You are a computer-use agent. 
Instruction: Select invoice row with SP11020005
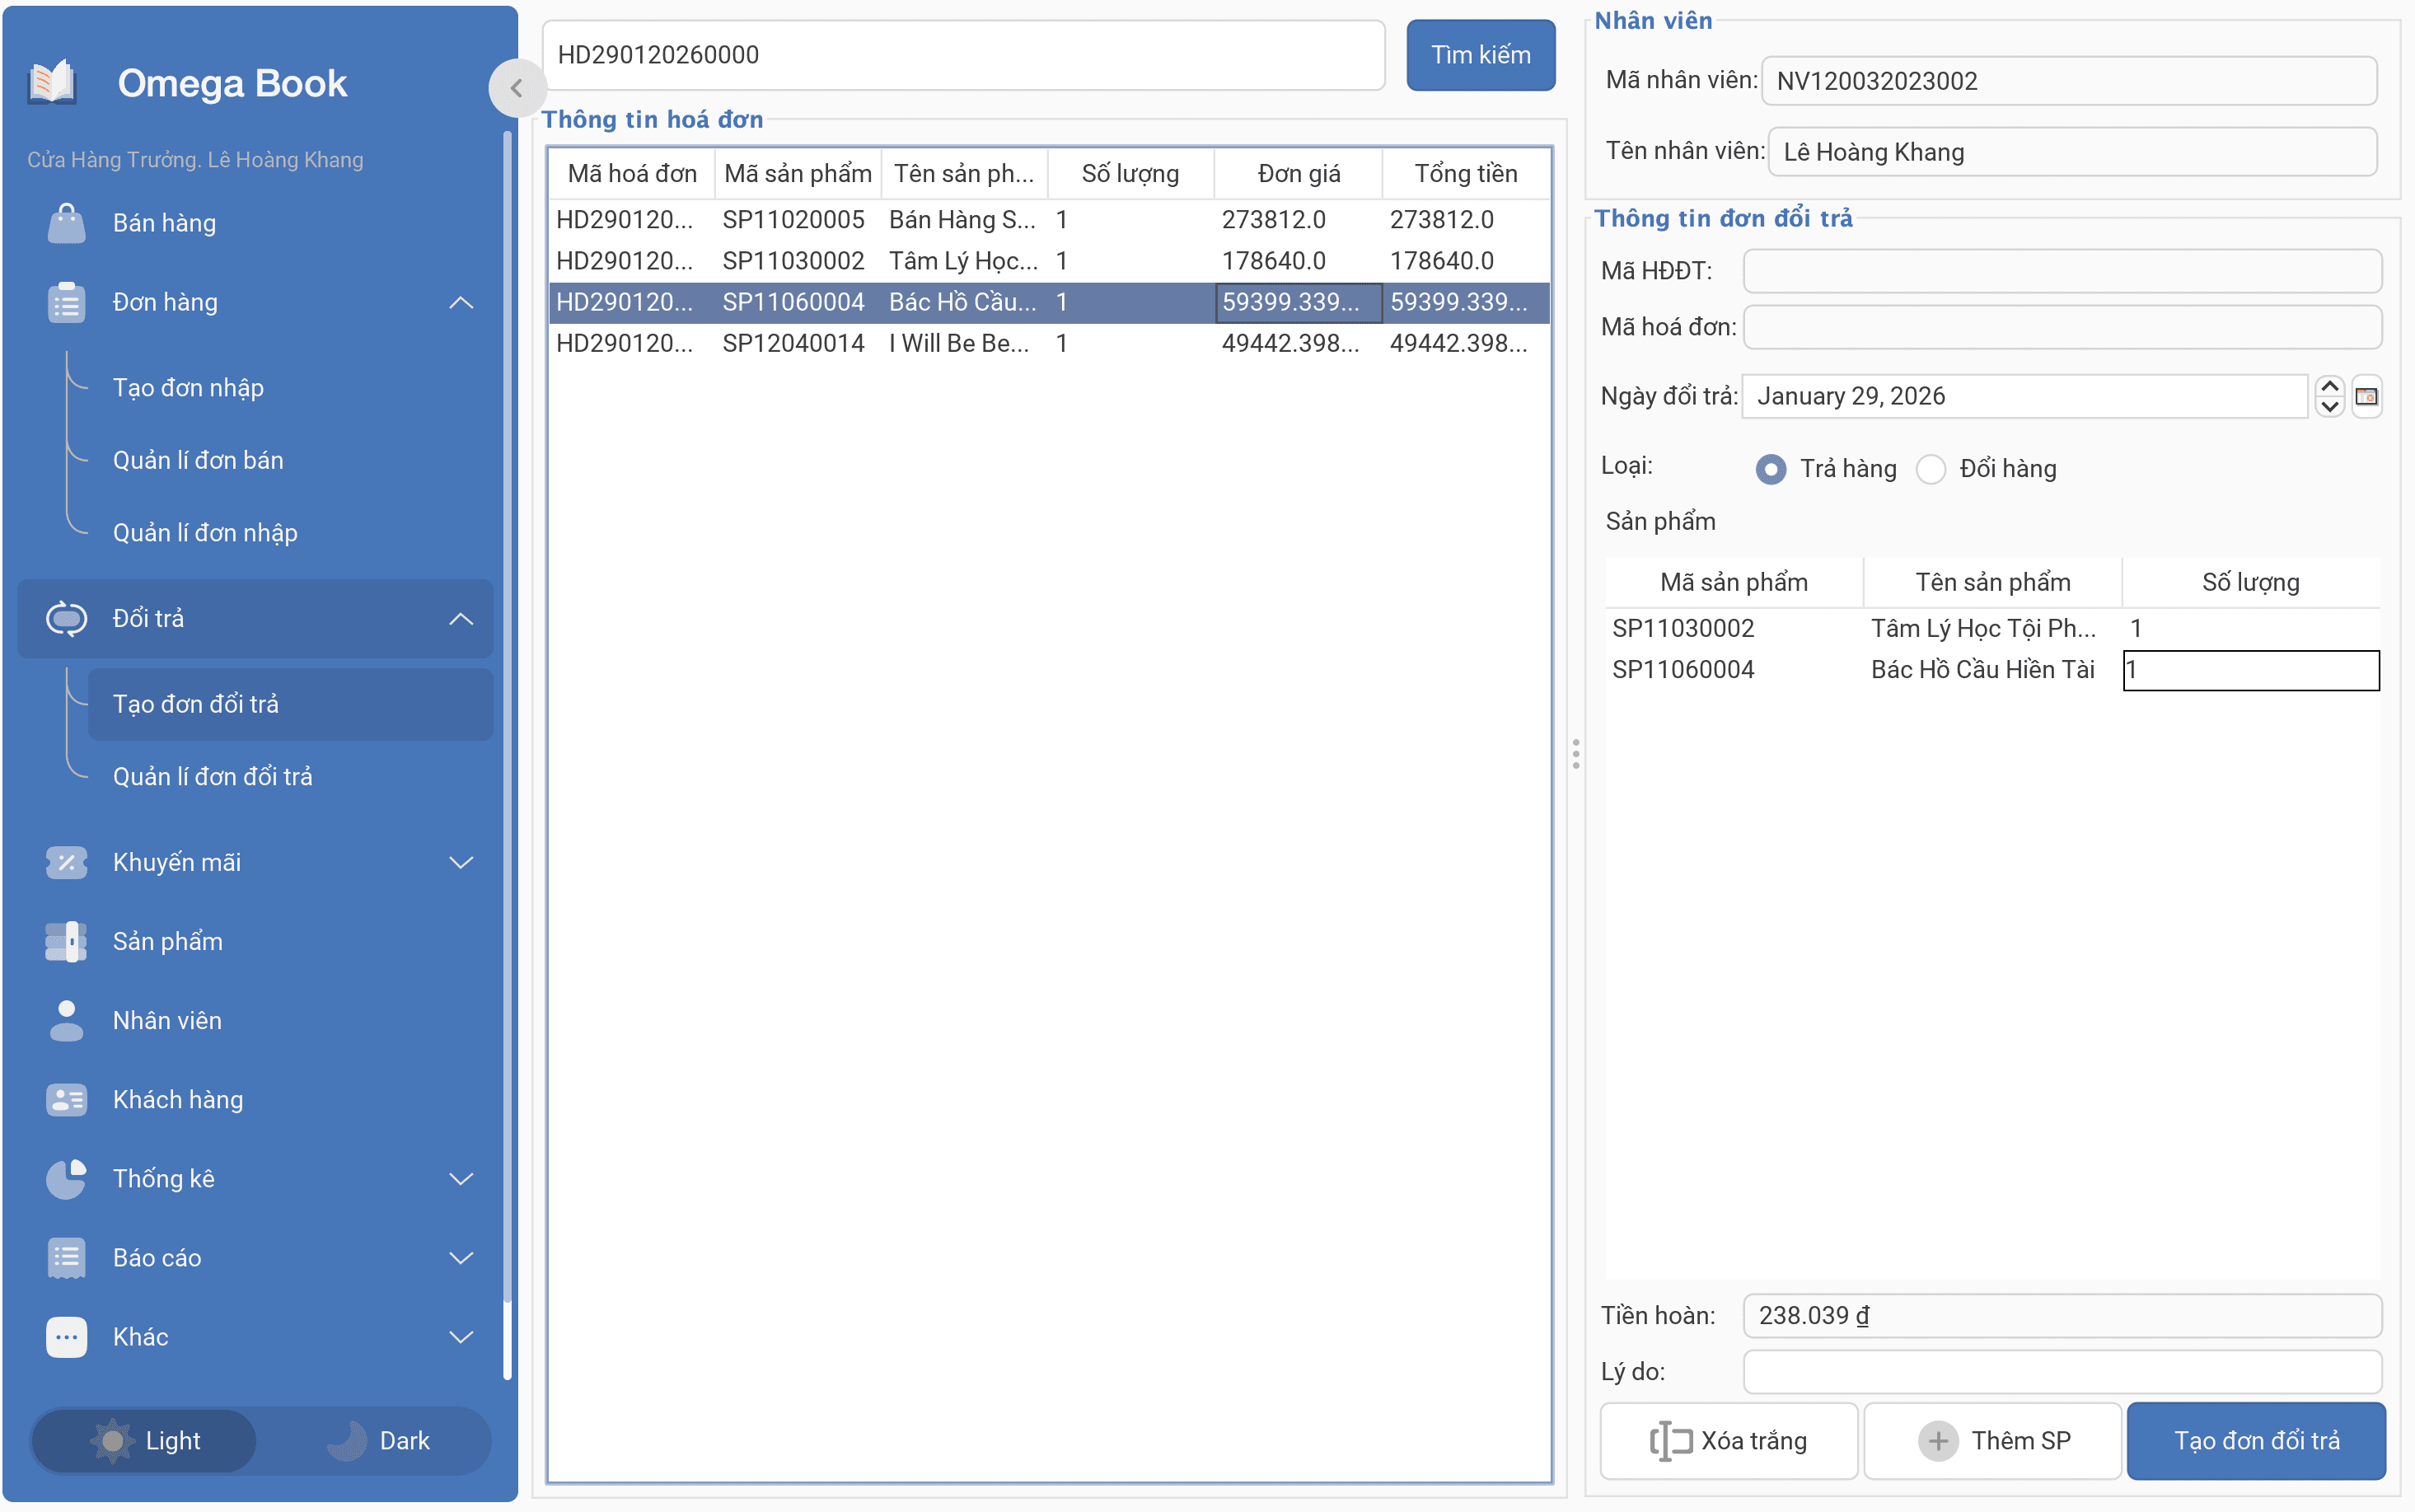click(x=1049, y=219)
